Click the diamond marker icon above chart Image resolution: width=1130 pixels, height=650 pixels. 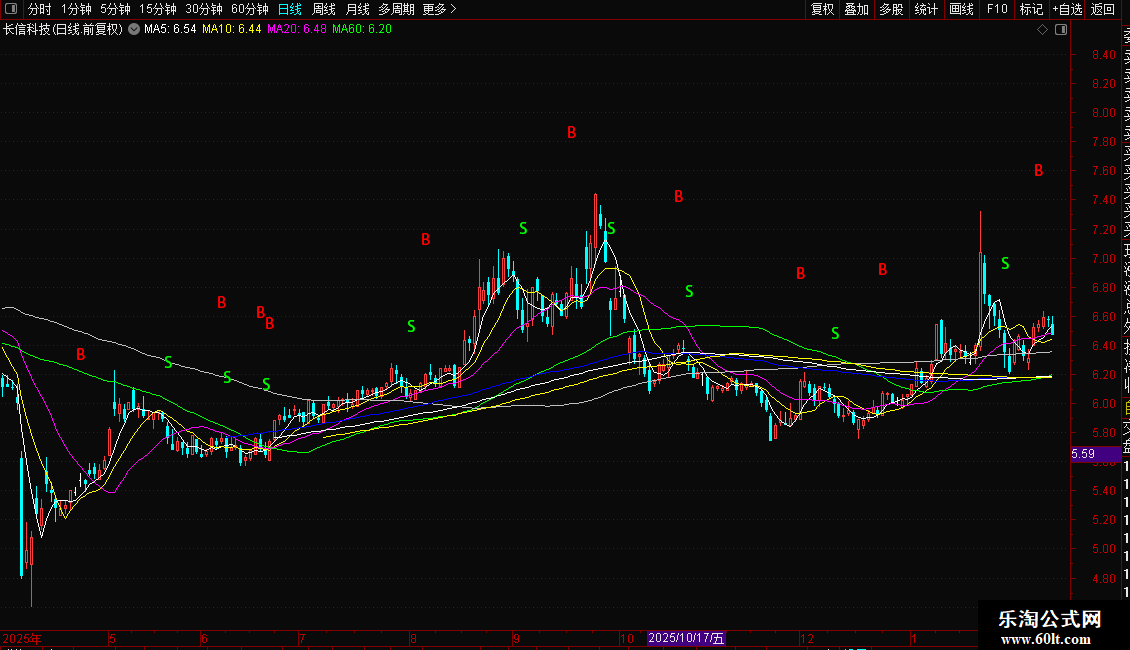(1042, 30)
